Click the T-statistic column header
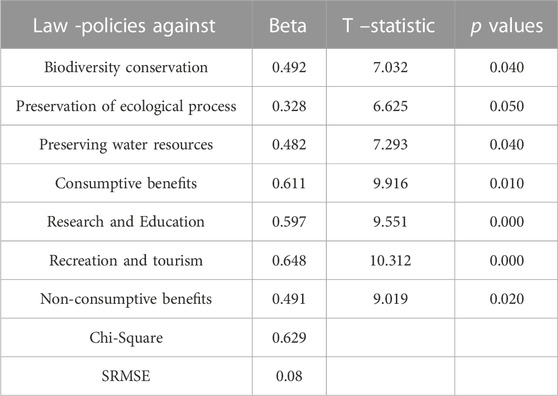Image resolution: width=558 pixels, height=396 pixels. click(x=389, y=26)
